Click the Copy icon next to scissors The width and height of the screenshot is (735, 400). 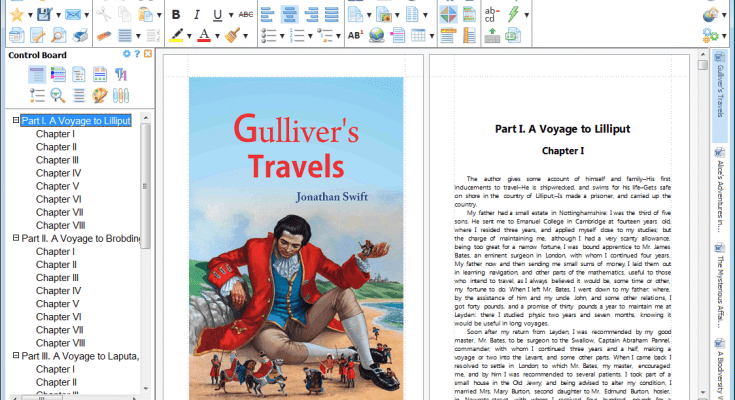[x=125, y=15]
